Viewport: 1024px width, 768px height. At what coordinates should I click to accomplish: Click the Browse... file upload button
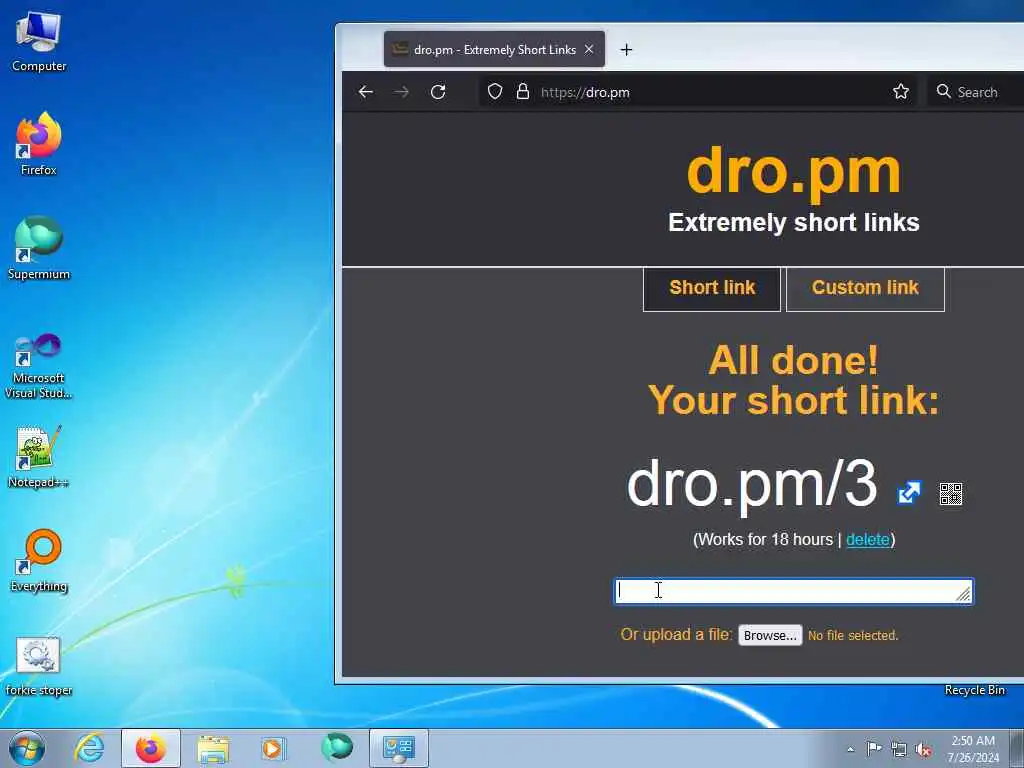point(770,635)
